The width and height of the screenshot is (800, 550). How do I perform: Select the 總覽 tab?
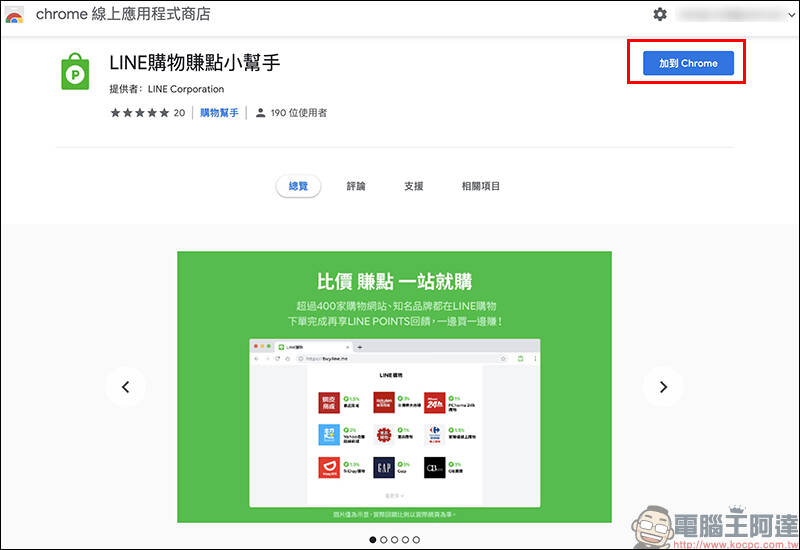(298, 186)
